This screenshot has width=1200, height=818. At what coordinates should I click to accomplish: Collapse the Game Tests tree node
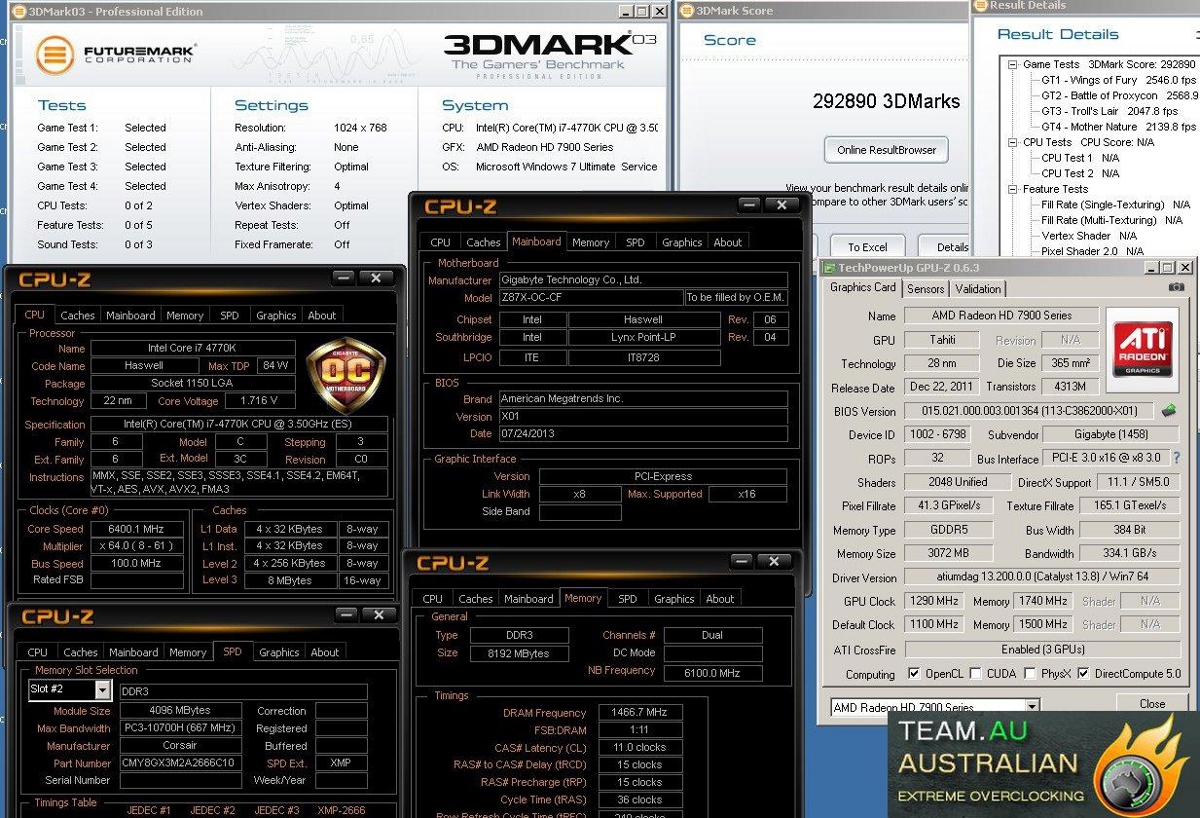[1013, 65]
